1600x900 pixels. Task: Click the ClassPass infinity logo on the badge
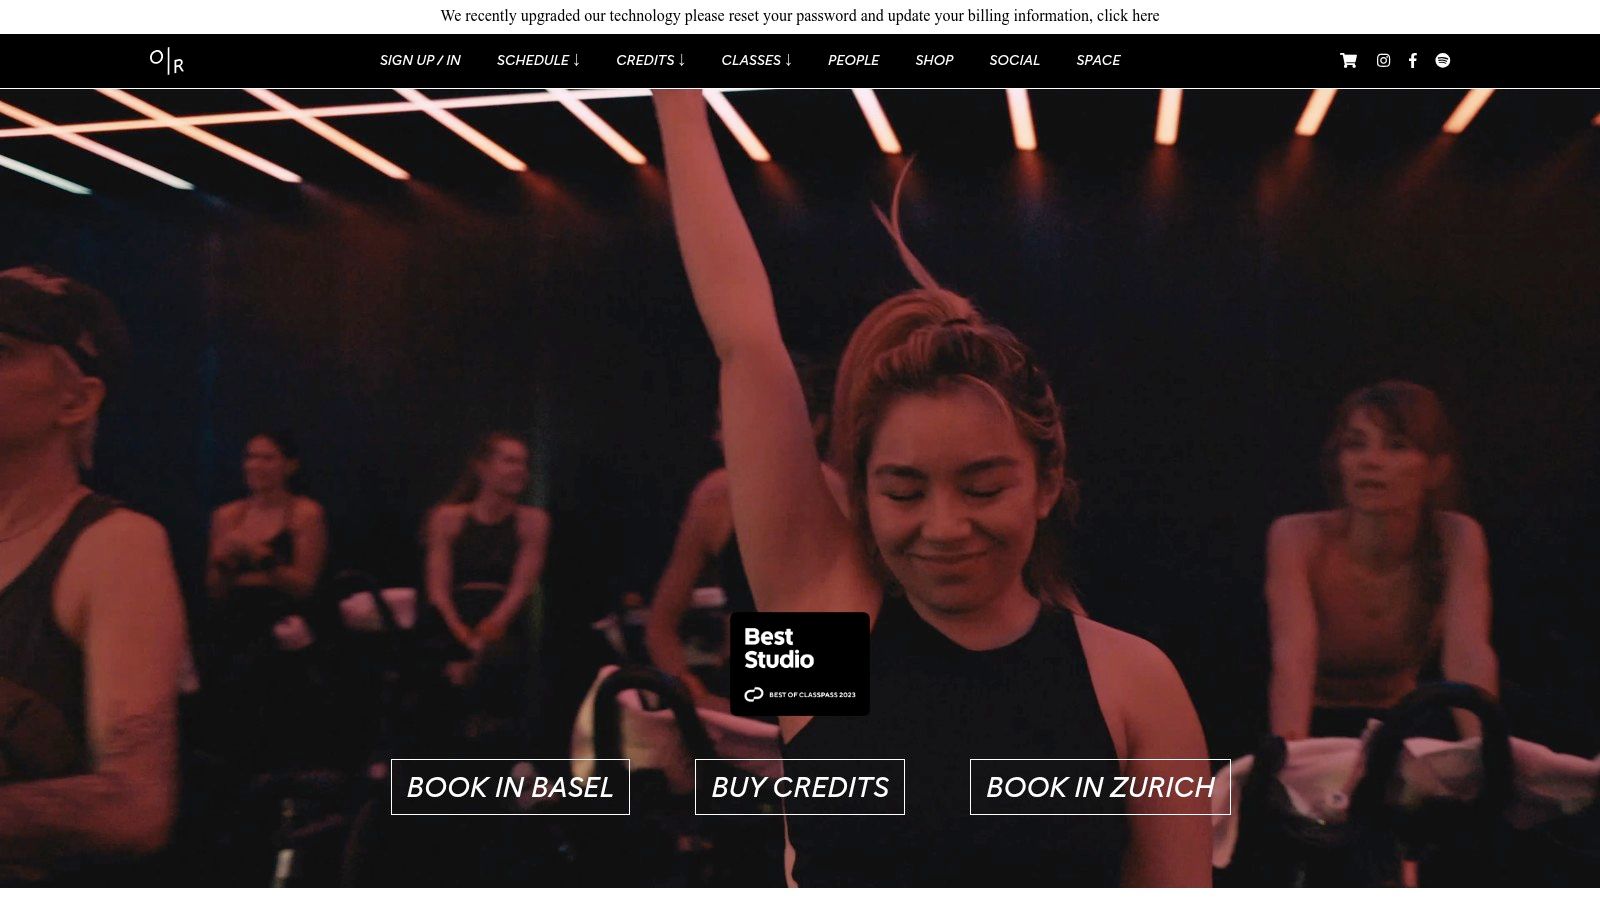tap(754, 694)
